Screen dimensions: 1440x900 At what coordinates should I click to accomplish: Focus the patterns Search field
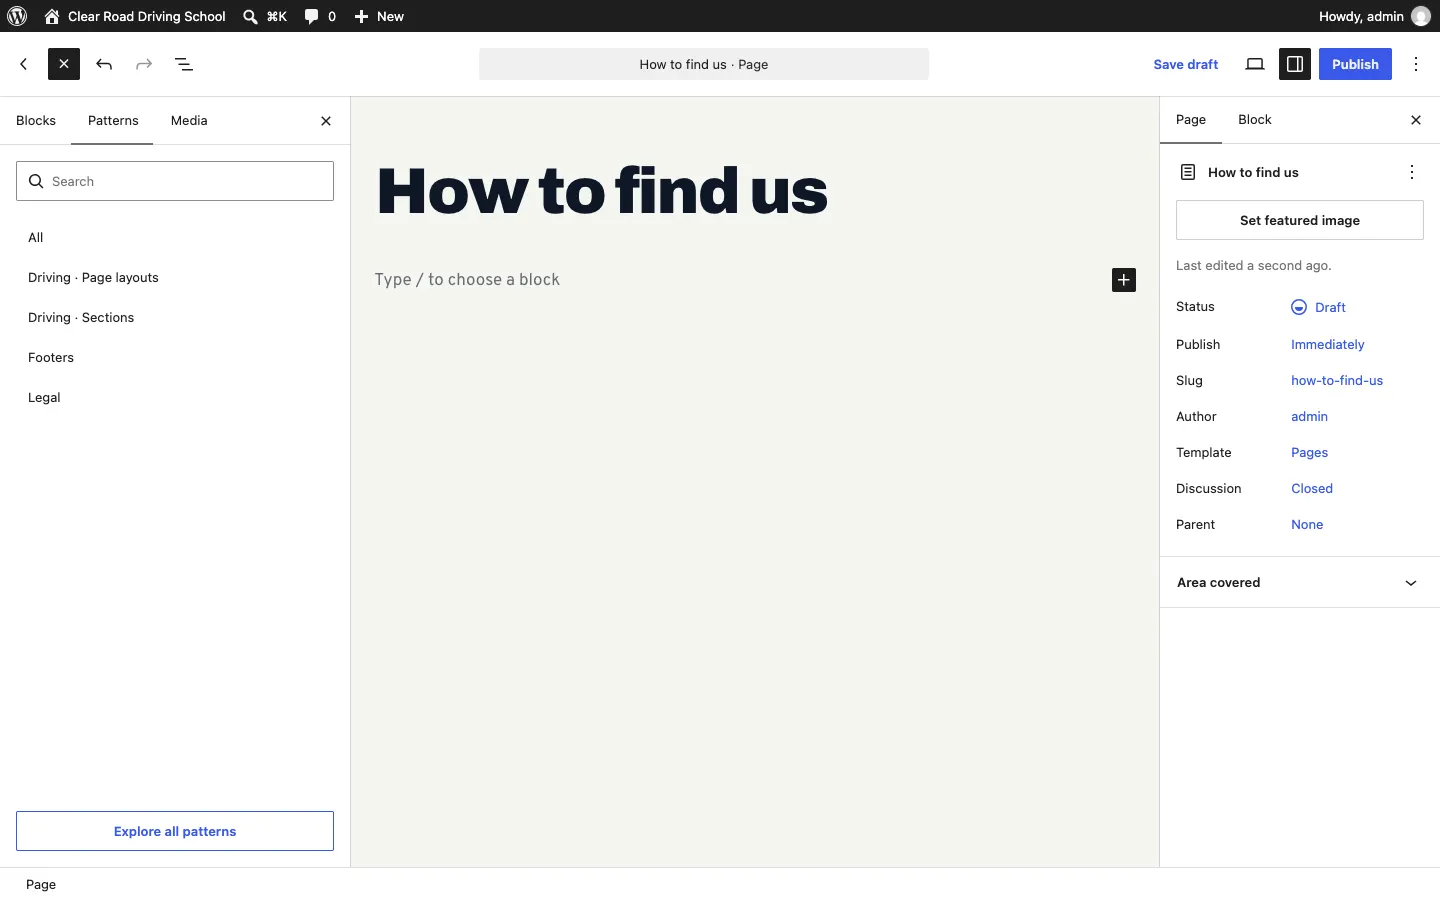tap(175, 181)
